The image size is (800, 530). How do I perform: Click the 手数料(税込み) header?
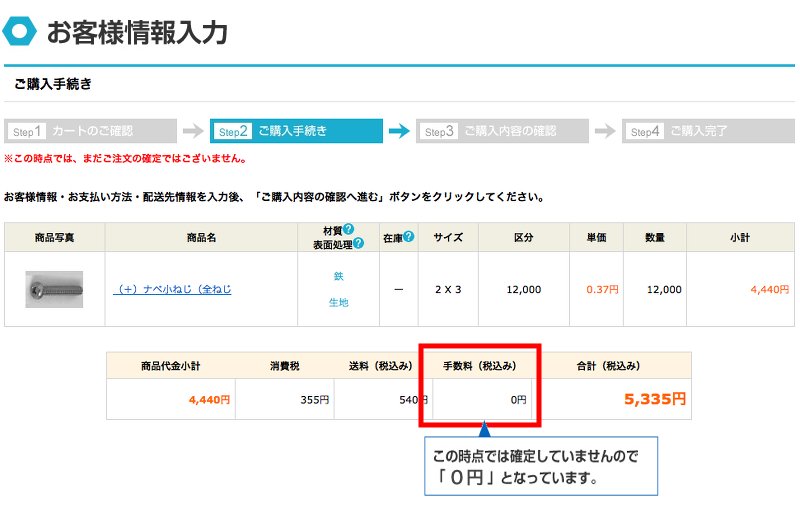point(480,366)
